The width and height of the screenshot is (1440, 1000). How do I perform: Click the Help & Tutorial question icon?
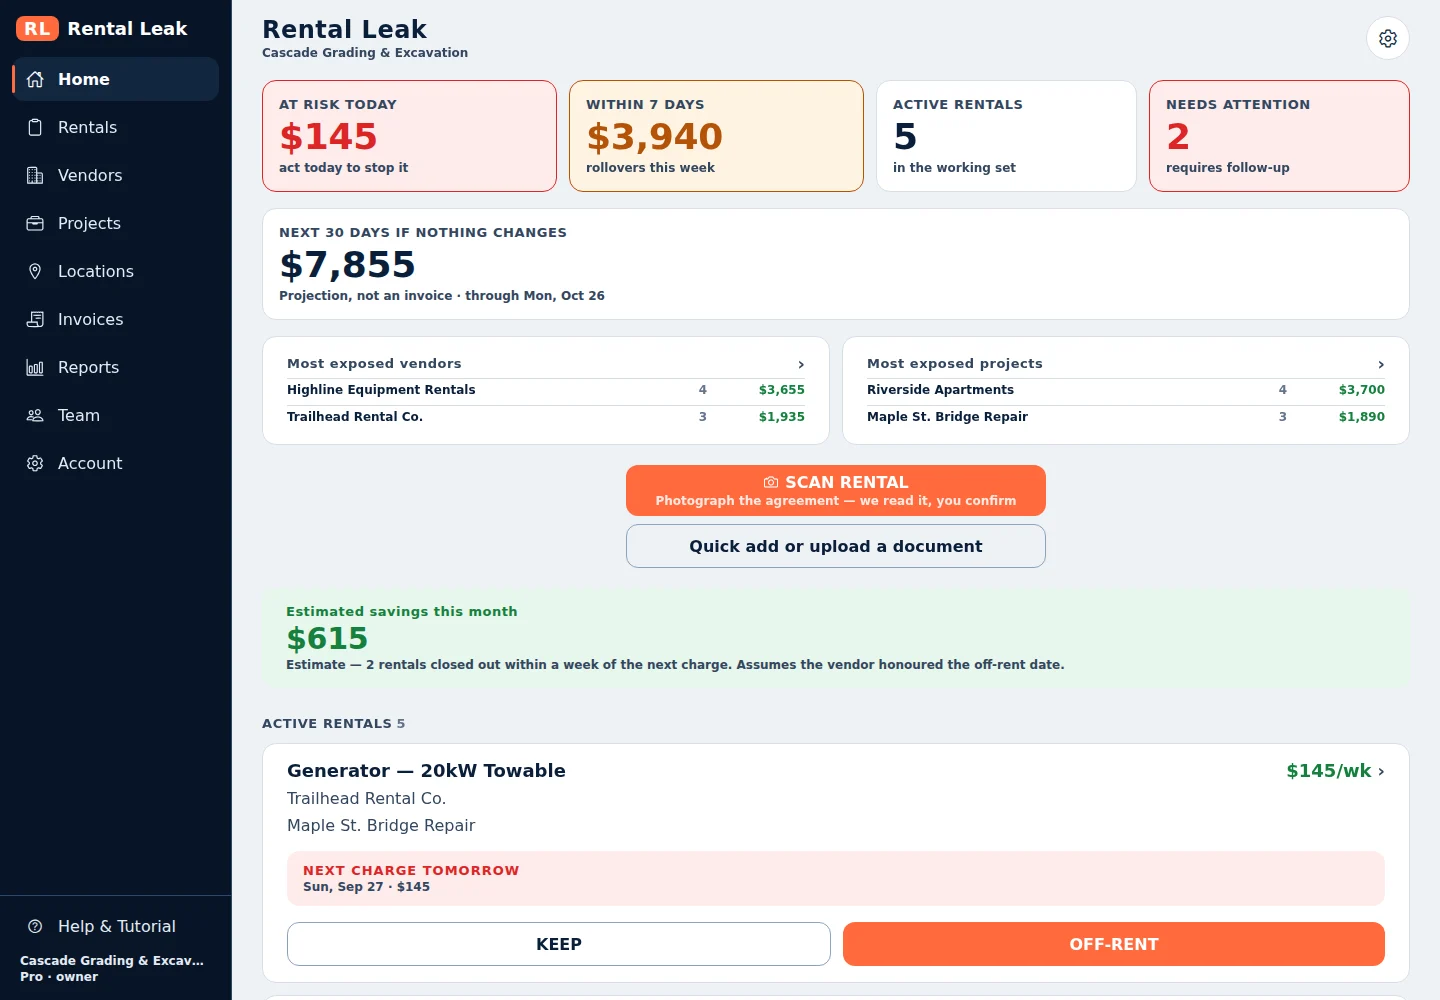tap(35, 926)
